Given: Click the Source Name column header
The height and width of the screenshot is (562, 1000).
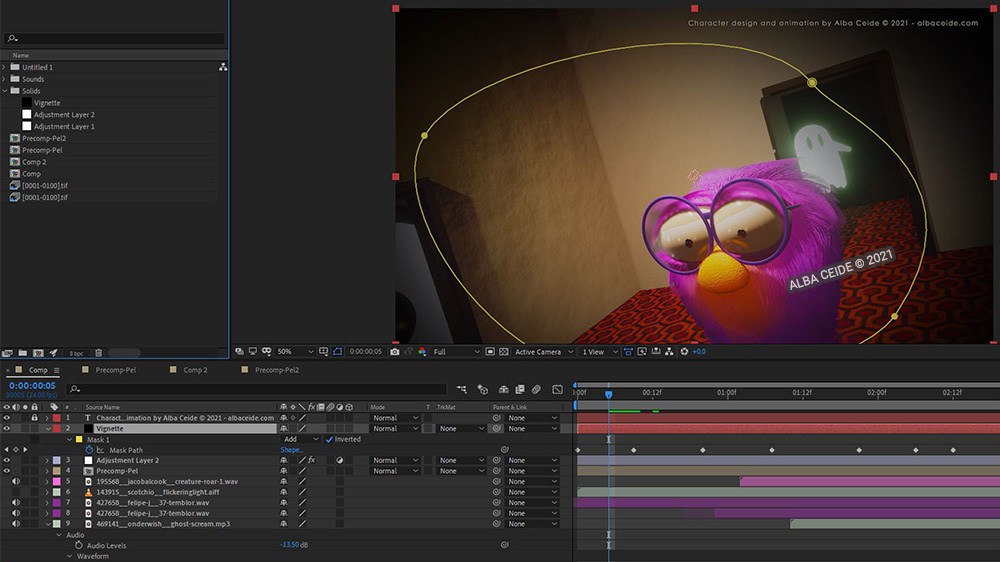Looking at the screenshot, I should pyautogui.click(x=103, y=407).
